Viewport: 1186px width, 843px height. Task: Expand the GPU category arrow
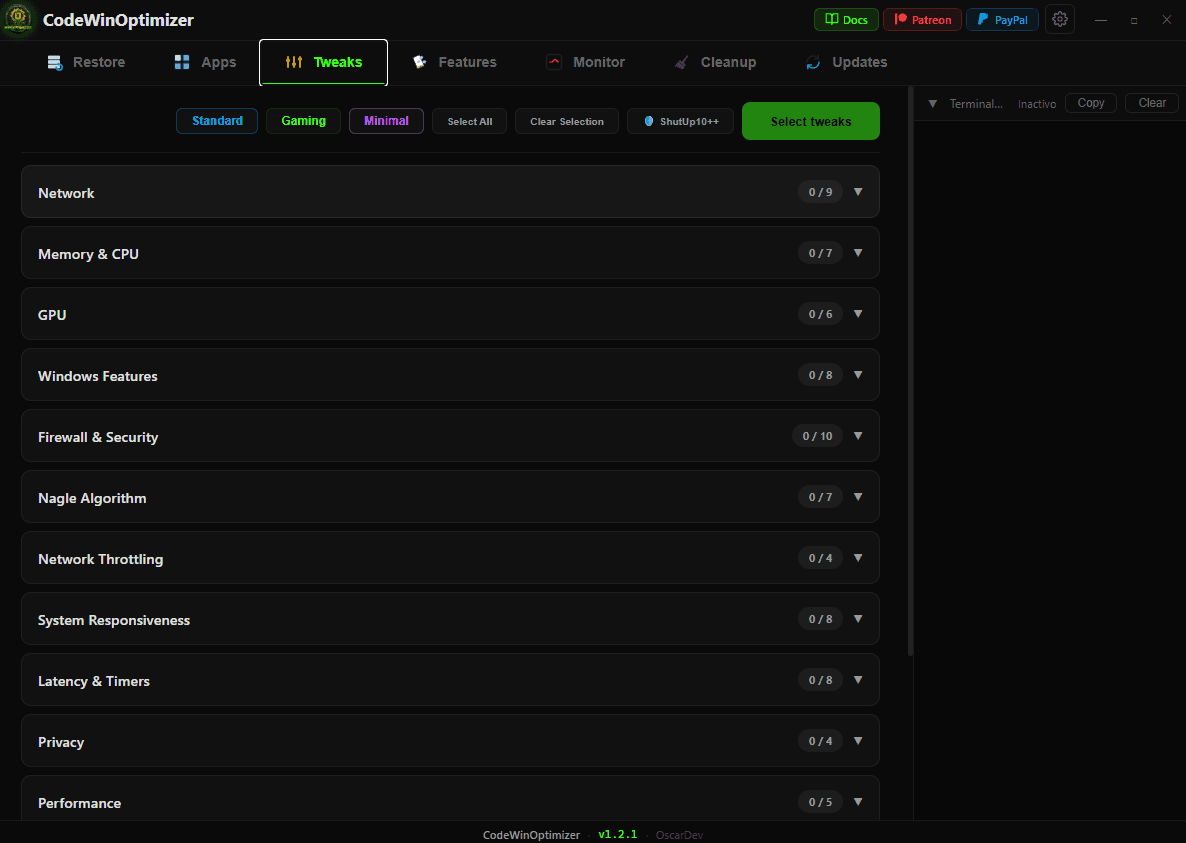click(x=858, y=314)
